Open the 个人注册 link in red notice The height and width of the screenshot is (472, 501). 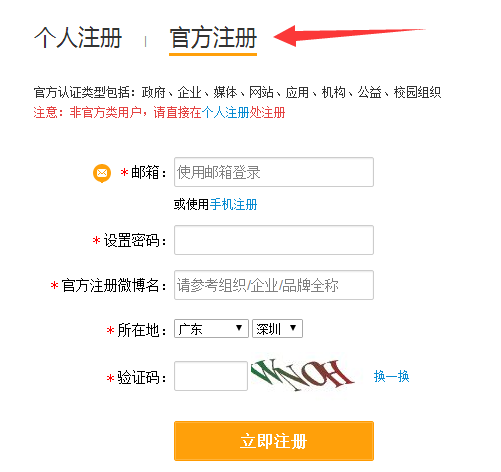click(x=225, y=113)
